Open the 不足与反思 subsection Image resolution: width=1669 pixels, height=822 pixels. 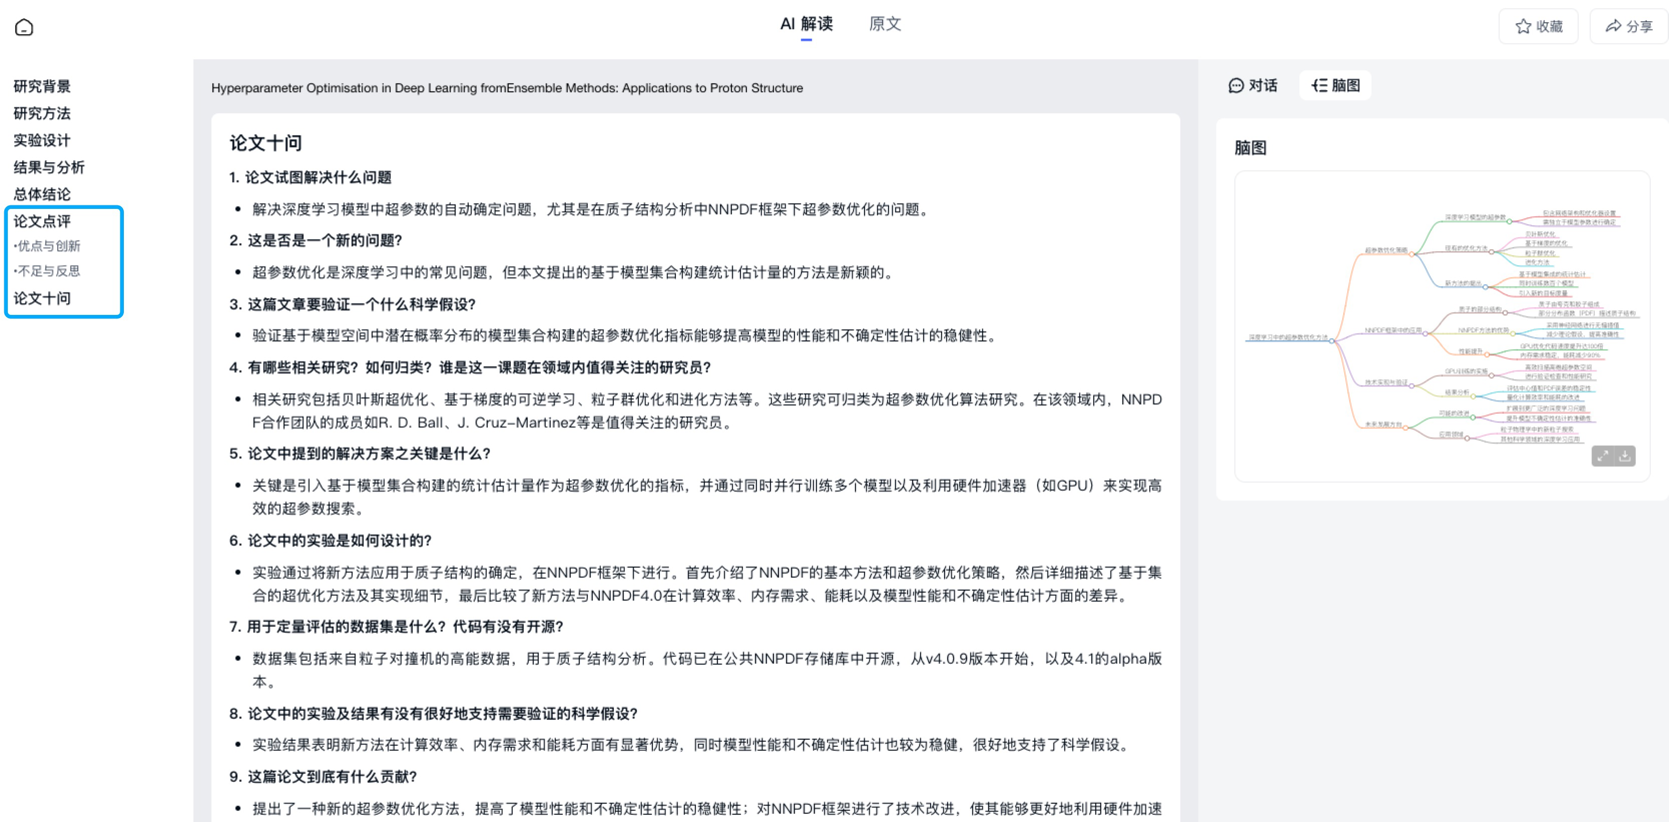click(48, 271)
